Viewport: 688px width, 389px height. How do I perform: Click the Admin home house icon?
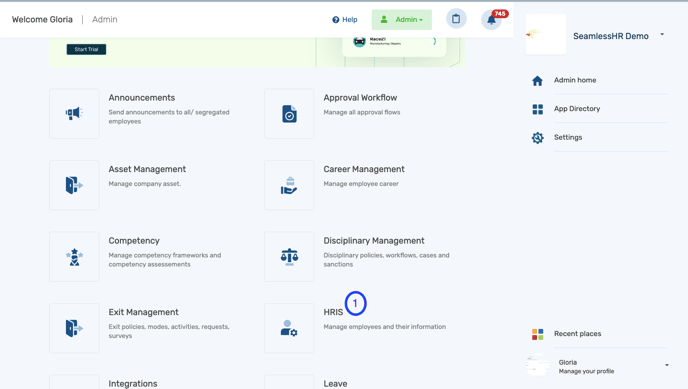pyautogui.click(x=538, y=81)
